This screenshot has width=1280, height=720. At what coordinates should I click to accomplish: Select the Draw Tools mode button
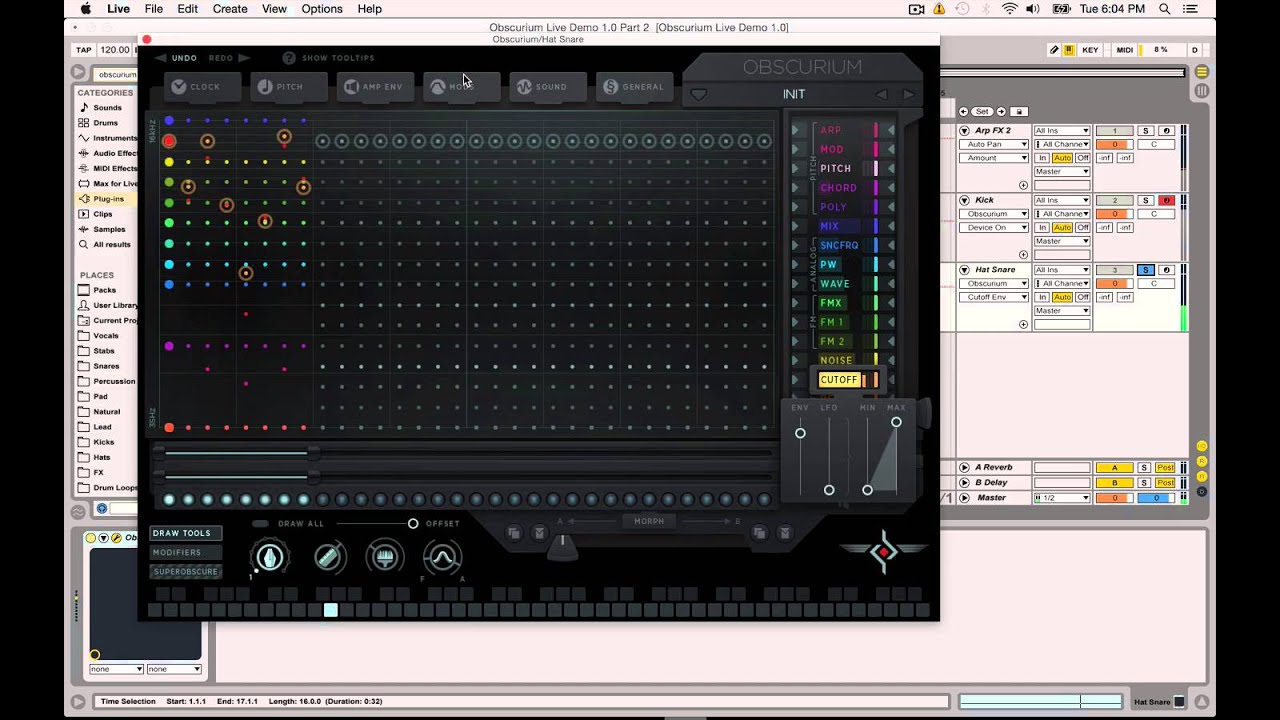[185, 533]
